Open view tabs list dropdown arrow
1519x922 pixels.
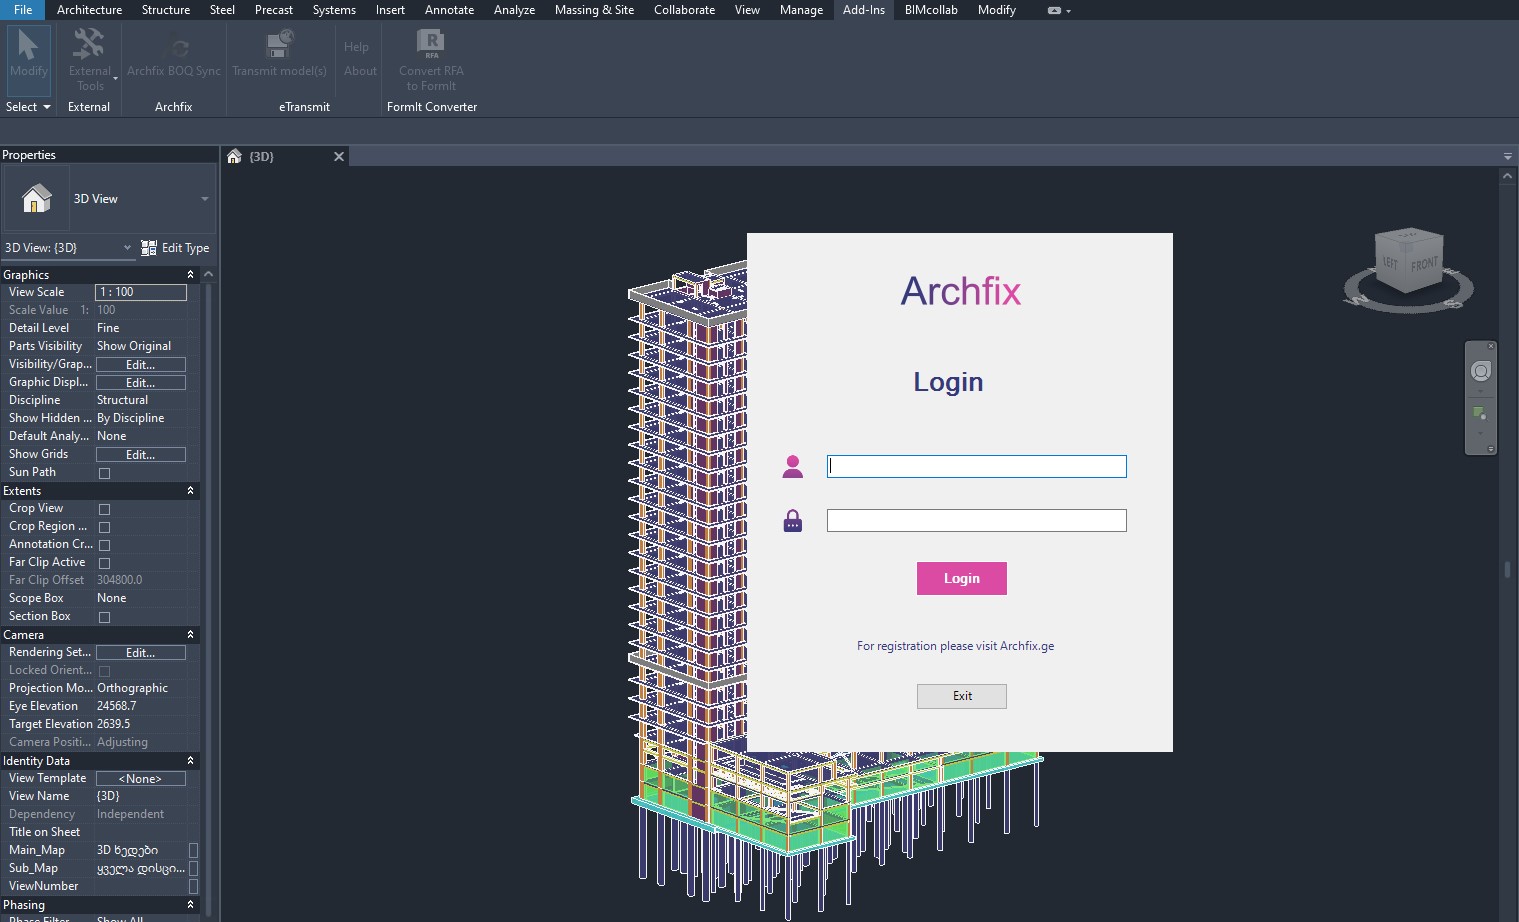[1508, 156]
